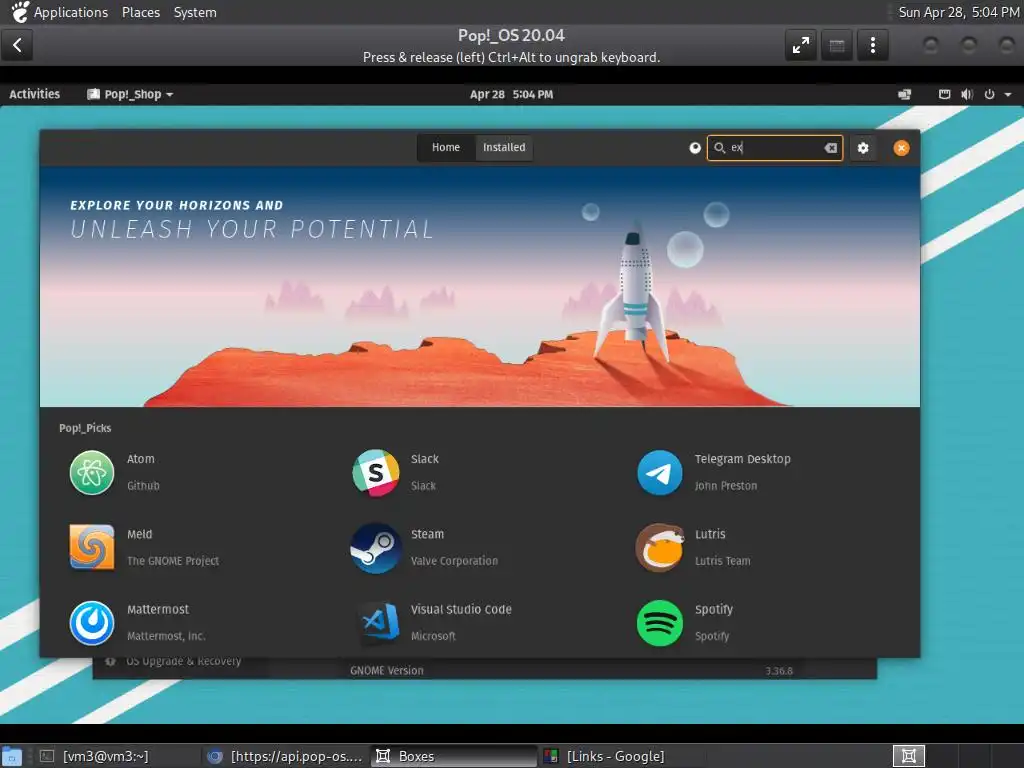This screenshot has width=1024, height=768.
Task: Click the Pop!_Picks heading
Action: [x=85, y=428]
